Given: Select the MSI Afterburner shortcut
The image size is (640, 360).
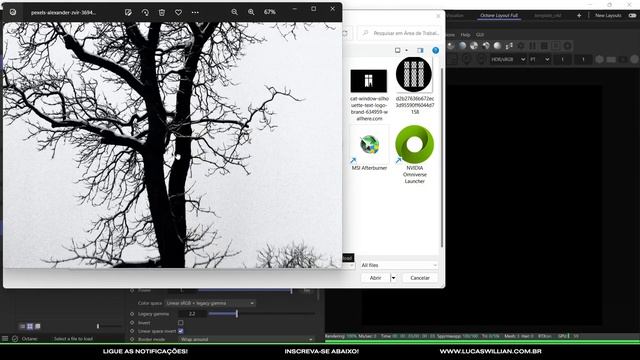Looking at the screenshot, I should coord(369,148).
